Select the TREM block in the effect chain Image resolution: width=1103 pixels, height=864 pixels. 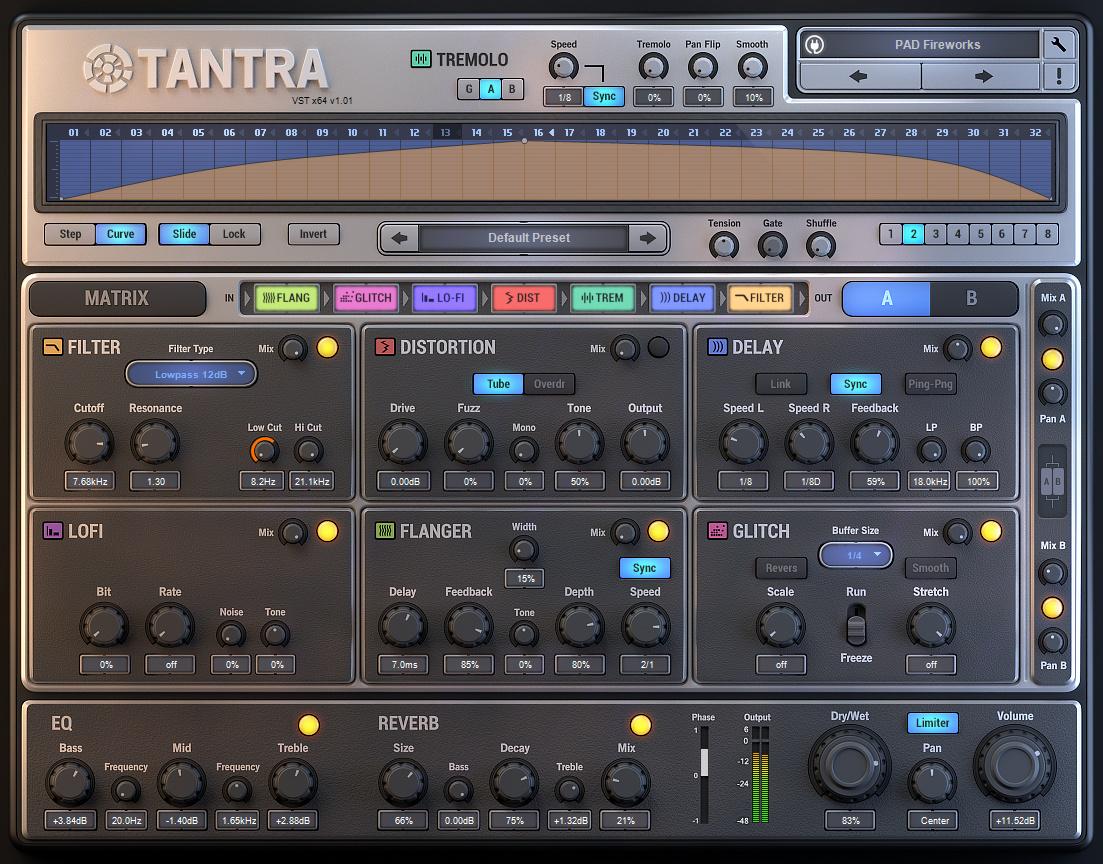tap(603, 298)
